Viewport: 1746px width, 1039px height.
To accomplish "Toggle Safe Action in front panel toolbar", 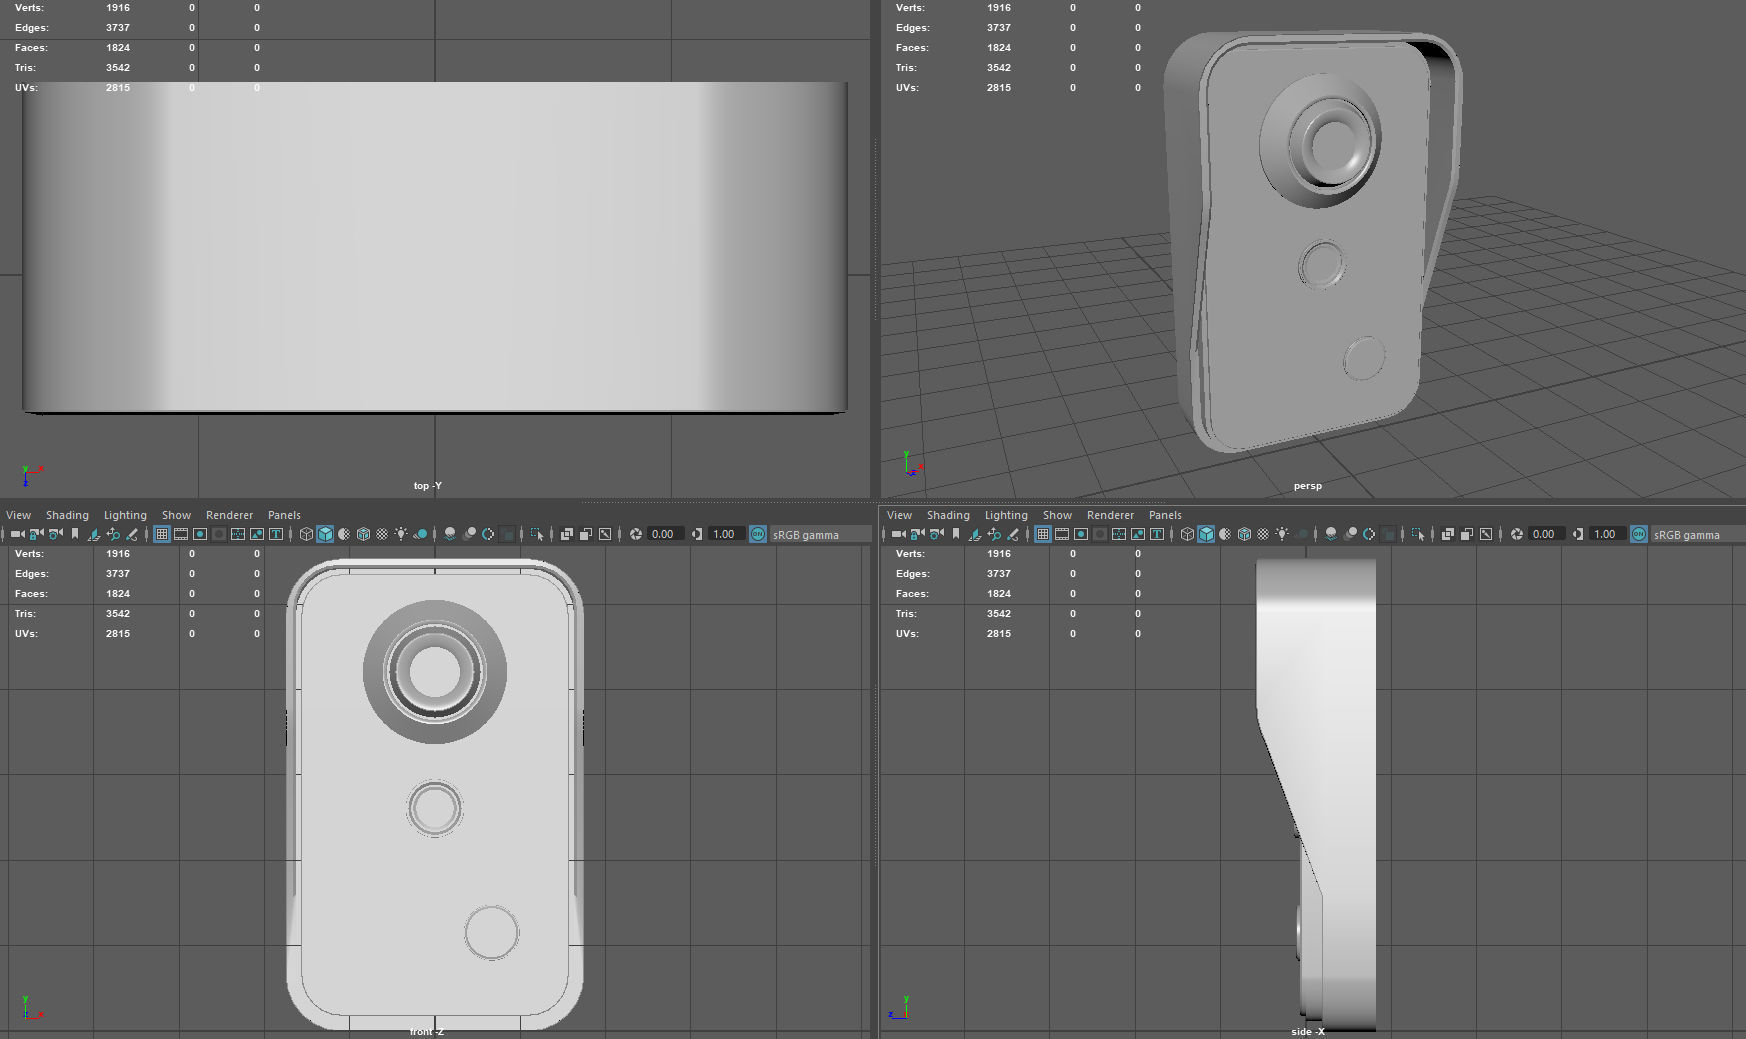I will pos(257,534).
